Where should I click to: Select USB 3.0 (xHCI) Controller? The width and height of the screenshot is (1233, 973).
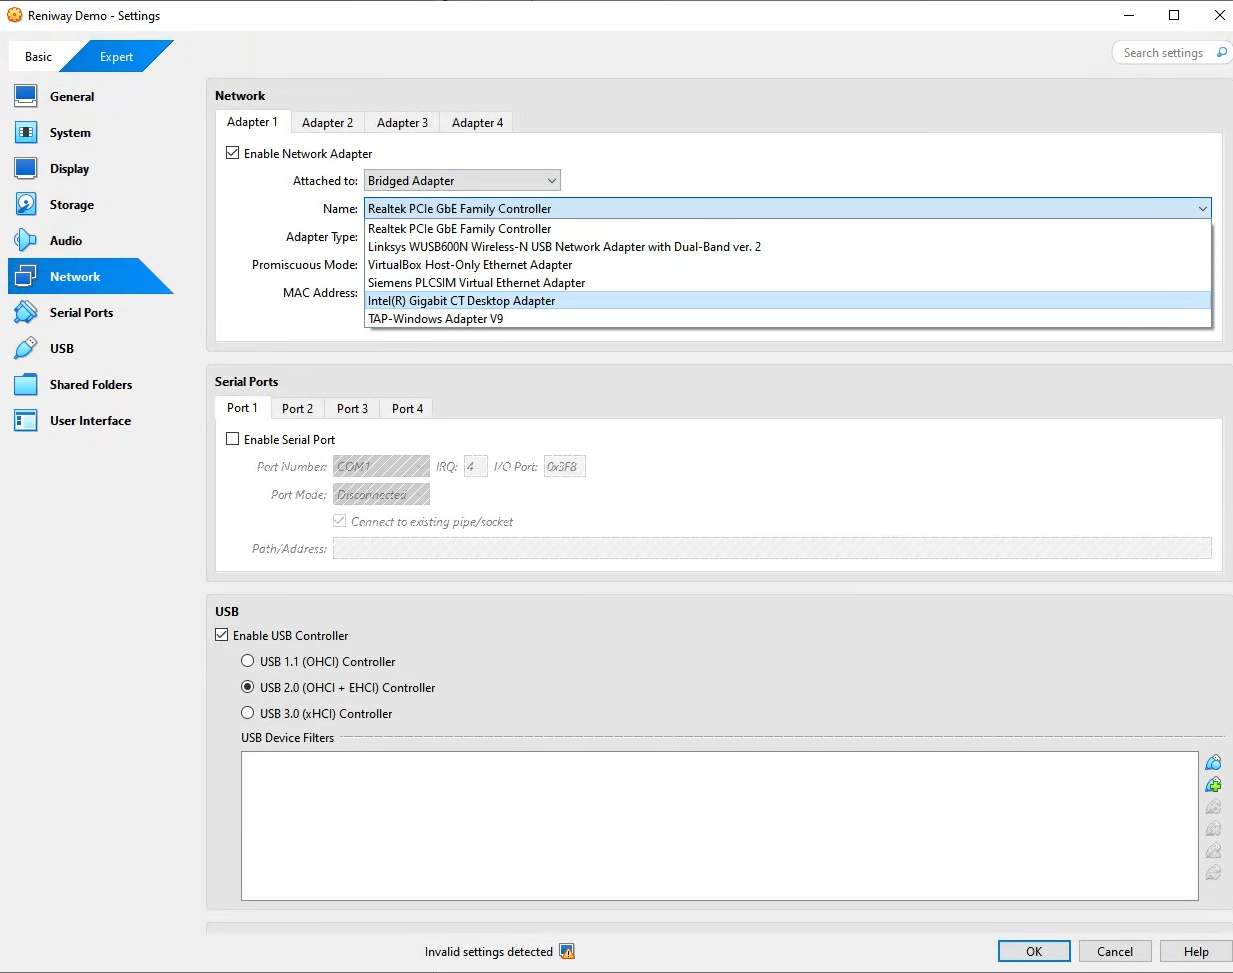point(248,713)
